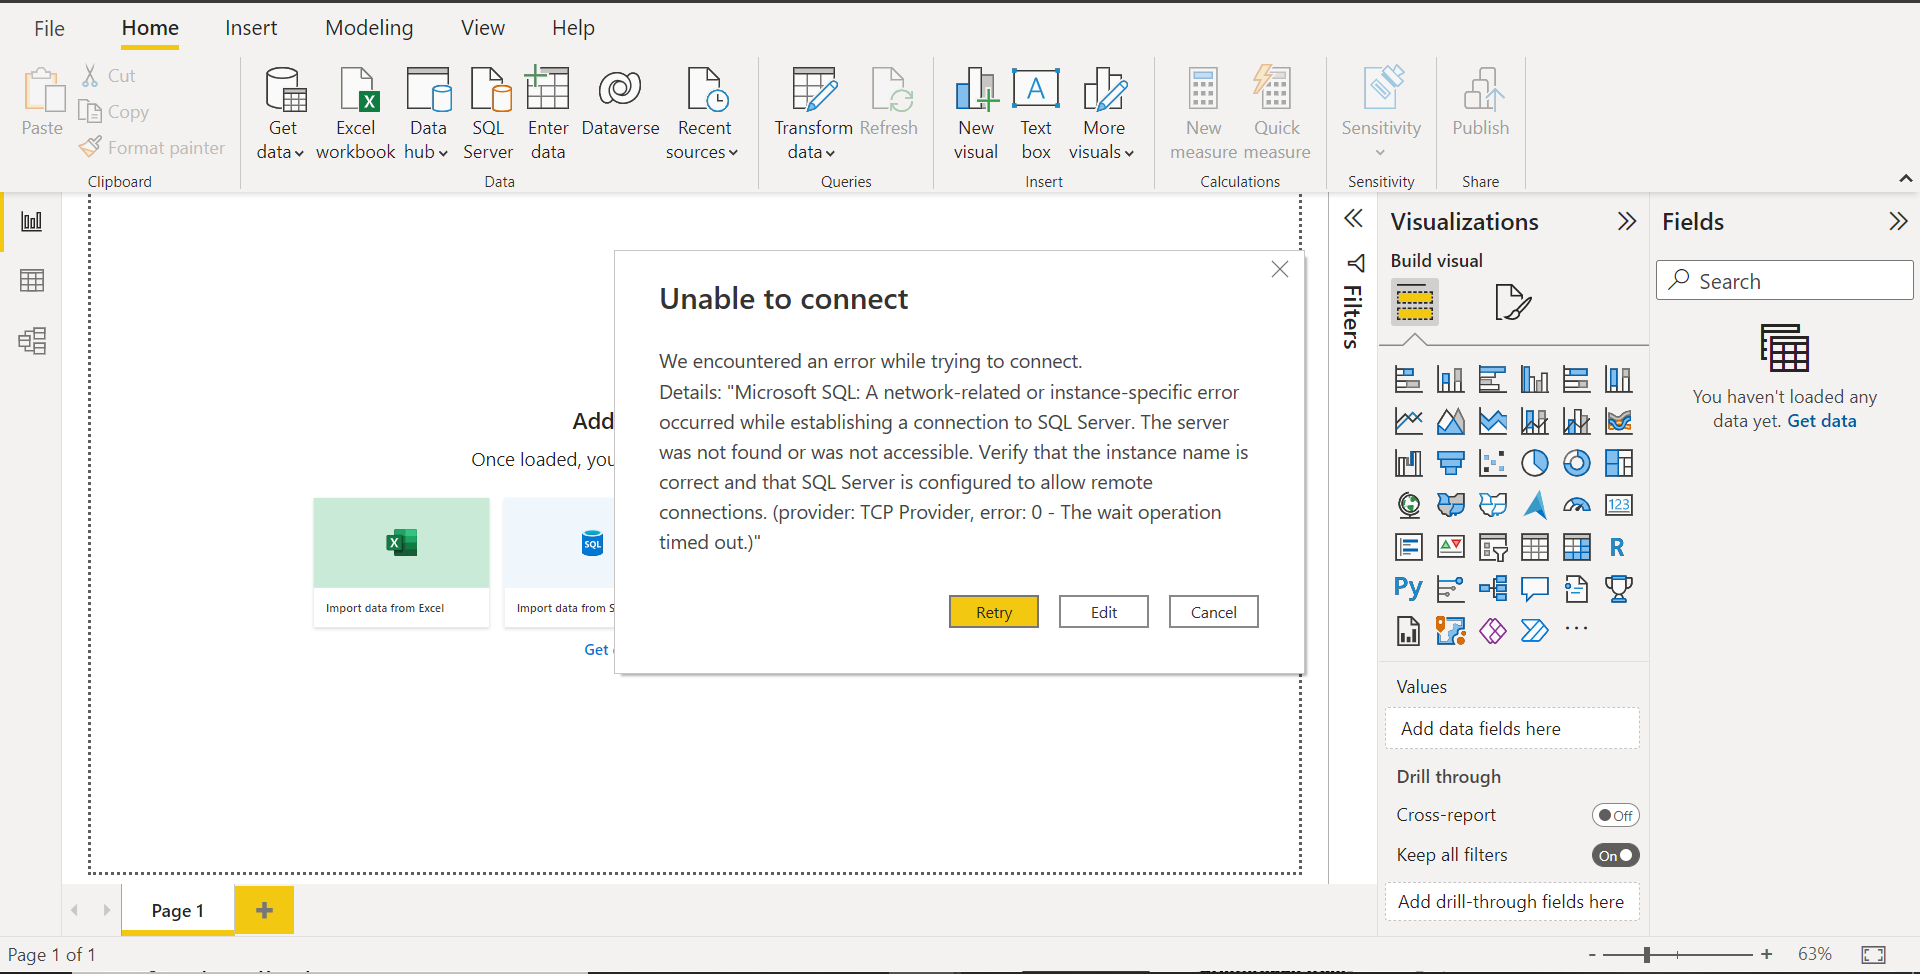Switch to the Insert ribbon tab
This screenshot has height=974, width=1920.
[x=251, y=28]
